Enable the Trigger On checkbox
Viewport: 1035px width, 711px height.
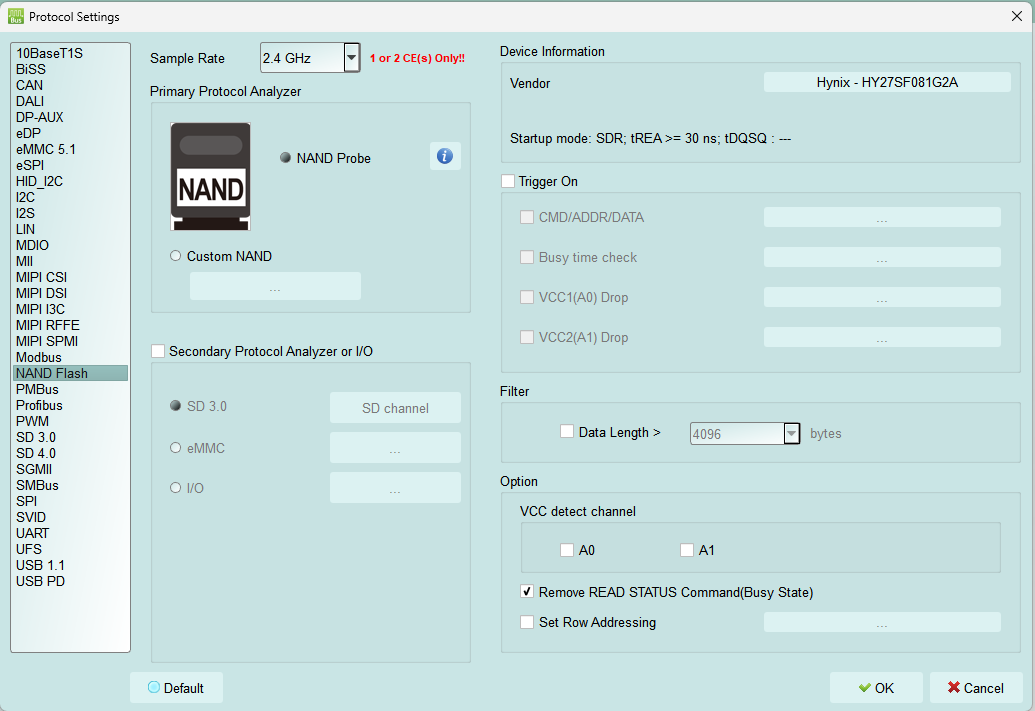508,181
